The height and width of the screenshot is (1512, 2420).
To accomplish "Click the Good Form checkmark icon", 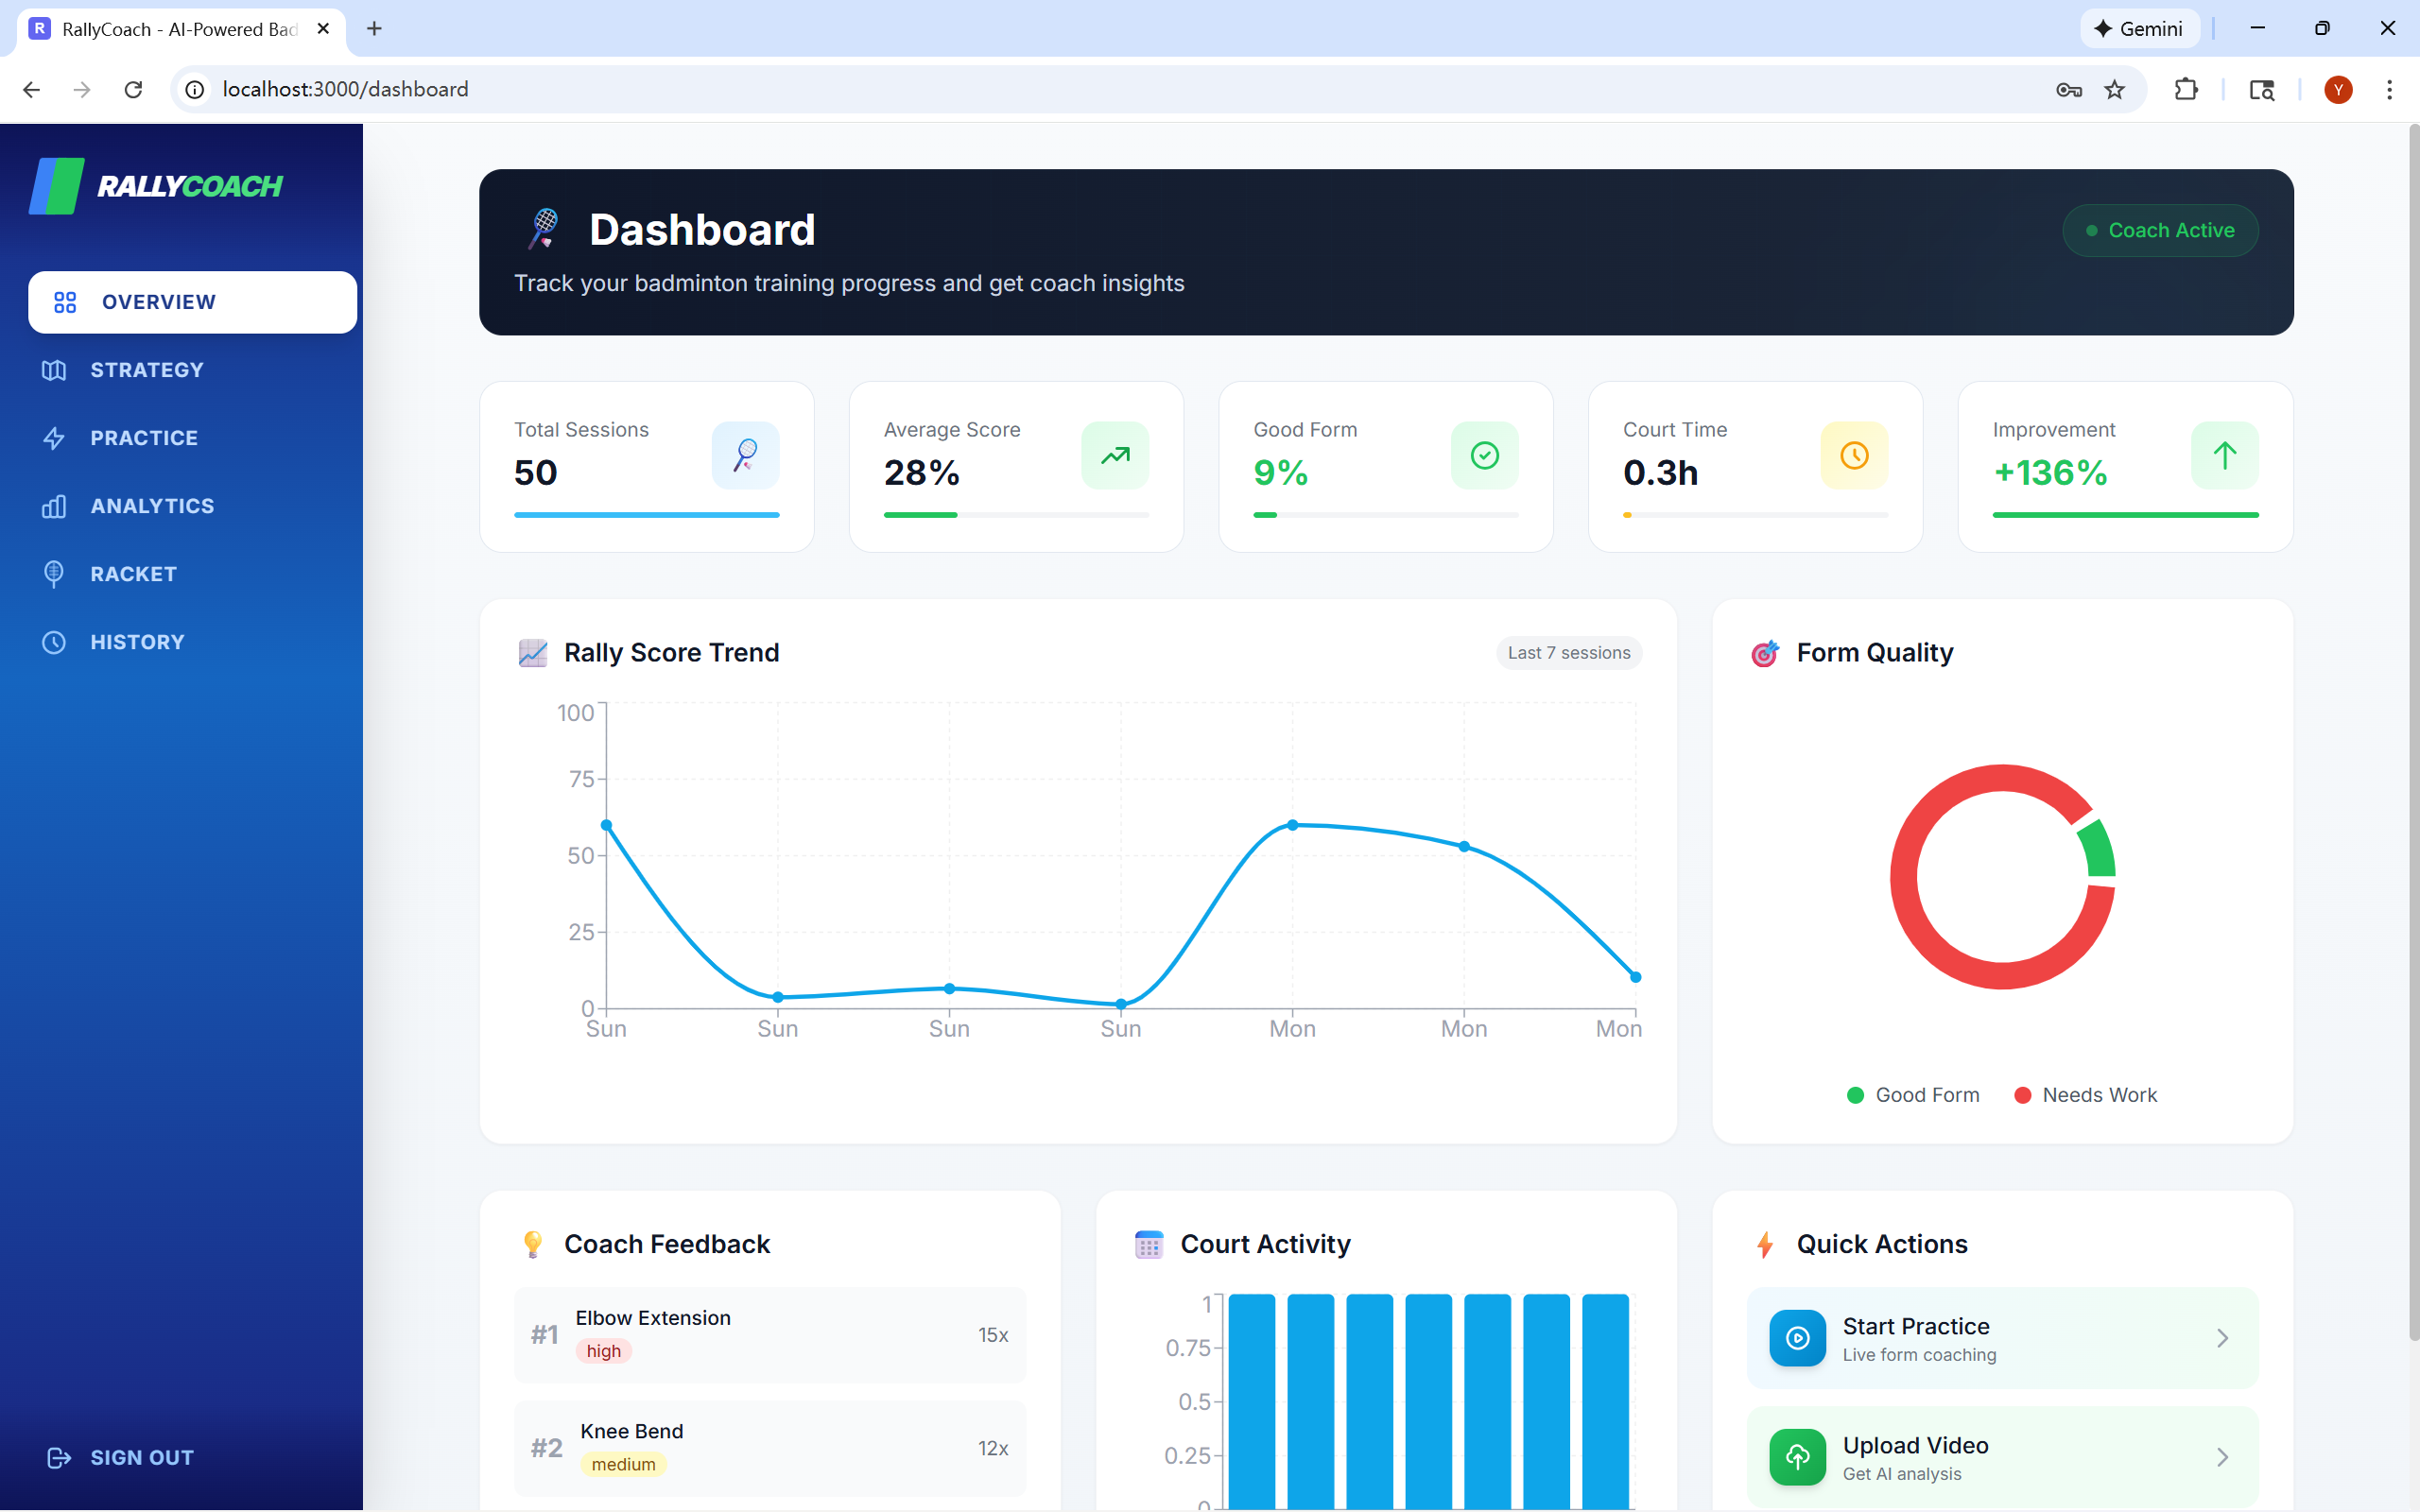I will pyautogui.click(x=1484, y=456).
